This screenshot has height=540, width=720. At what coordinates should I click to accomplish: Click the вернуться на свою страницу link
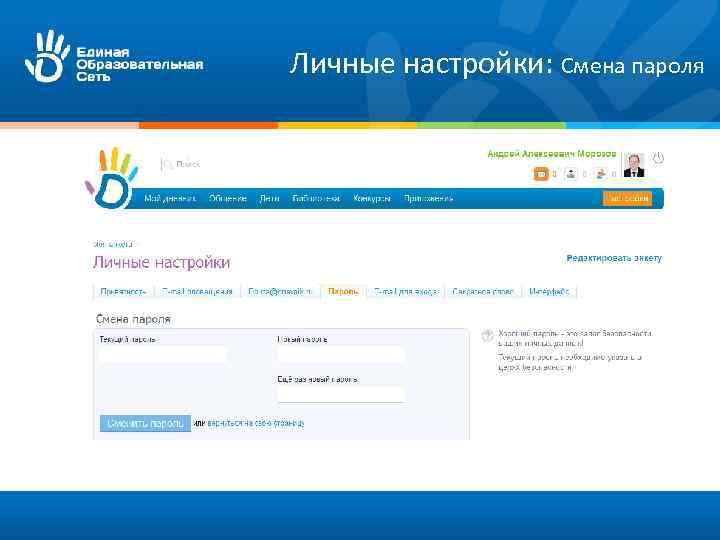pos(256,423)
